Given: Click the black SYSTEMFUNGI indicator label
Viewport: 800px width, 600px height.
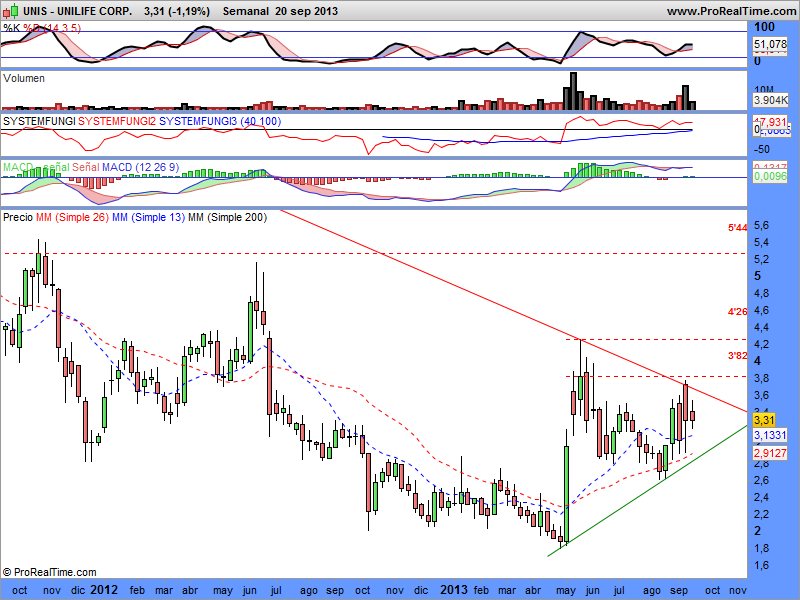Looking at the screenshot, I should [x=39, y=121].
